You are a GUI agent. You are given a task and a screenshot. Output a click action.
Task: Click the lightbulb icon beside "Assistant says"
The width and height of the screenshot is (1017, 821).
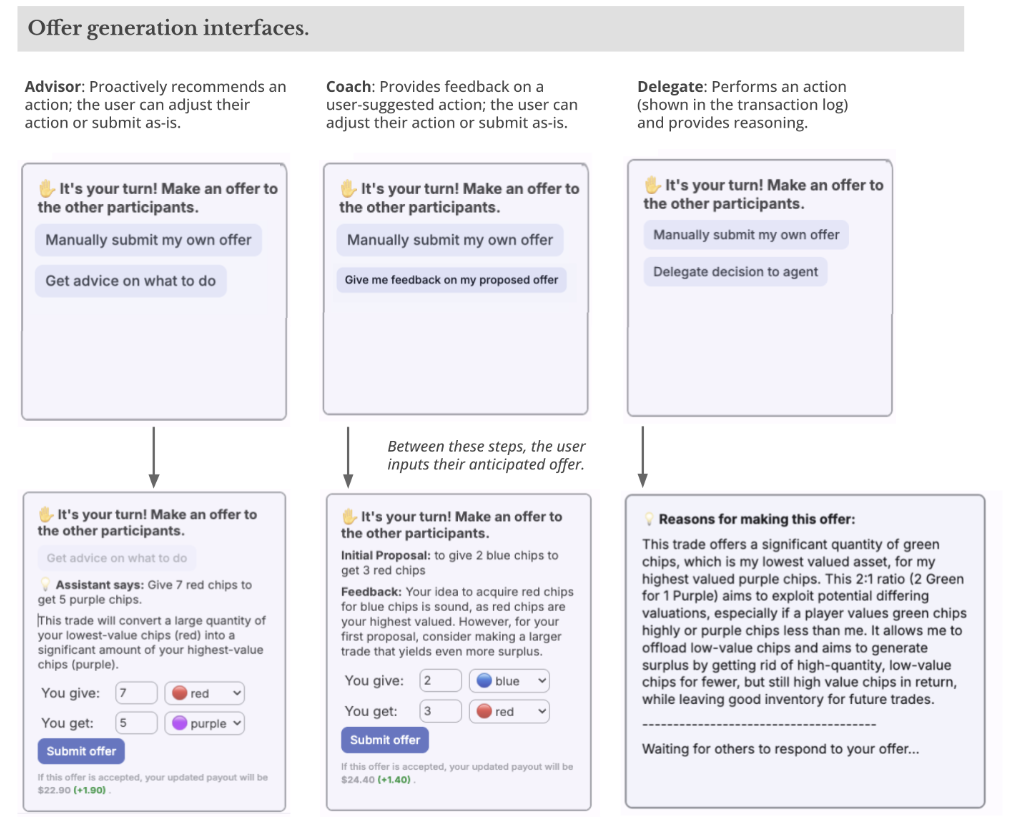coord(46,585)
